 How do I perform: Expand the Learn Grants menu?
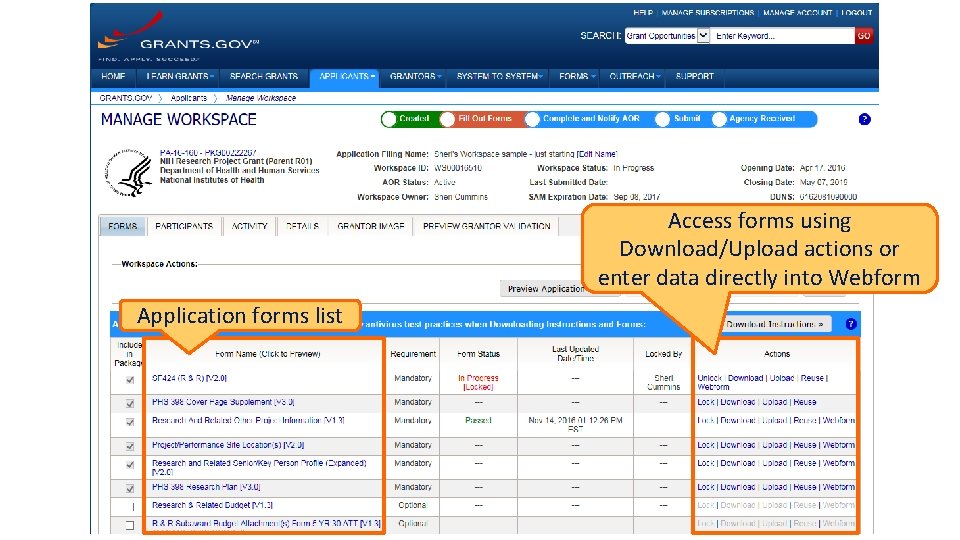pyautogui.click(x=180, y=77)
